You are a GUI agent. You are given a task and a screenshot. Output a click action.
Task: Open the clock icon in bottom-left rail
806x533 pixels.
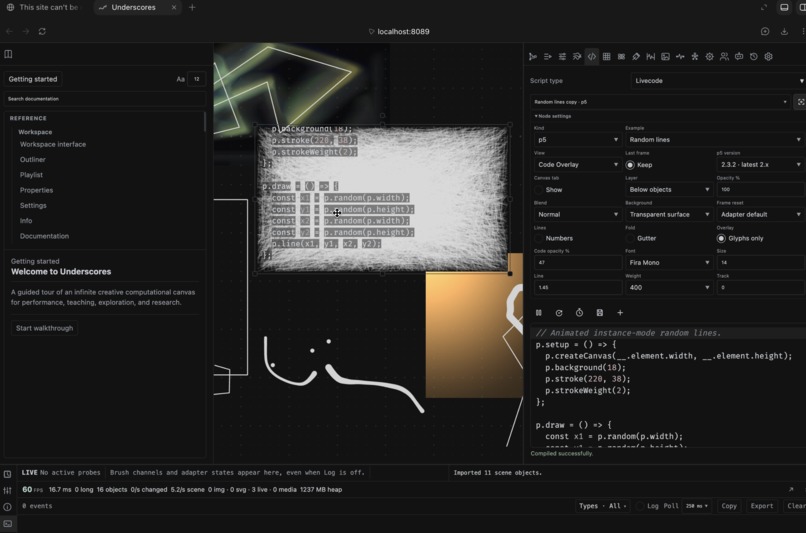(7, 474)
